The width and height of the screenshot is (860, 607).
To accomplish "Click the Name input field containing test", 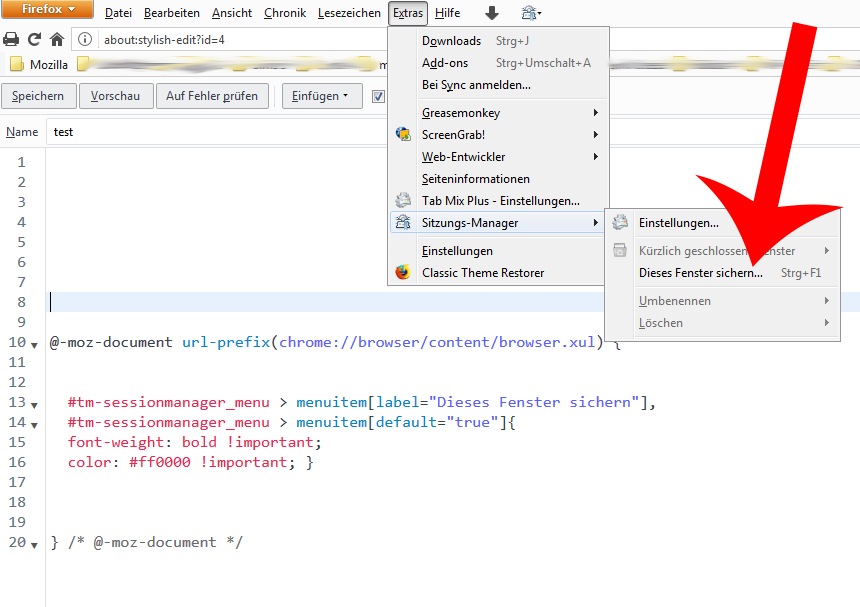I will tap(200, 132).
